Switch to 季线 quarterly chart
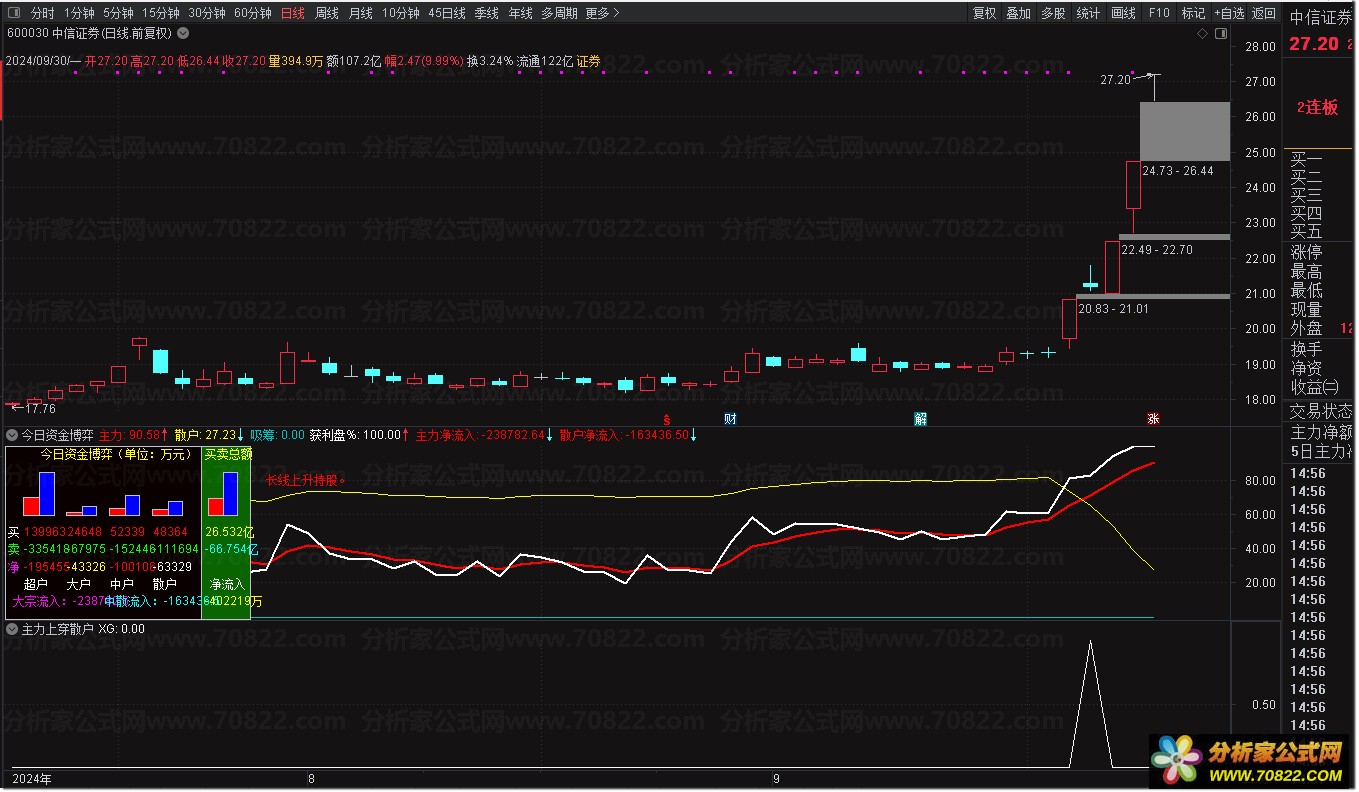This screenshot has height=792, width=1359. [486, 13]
